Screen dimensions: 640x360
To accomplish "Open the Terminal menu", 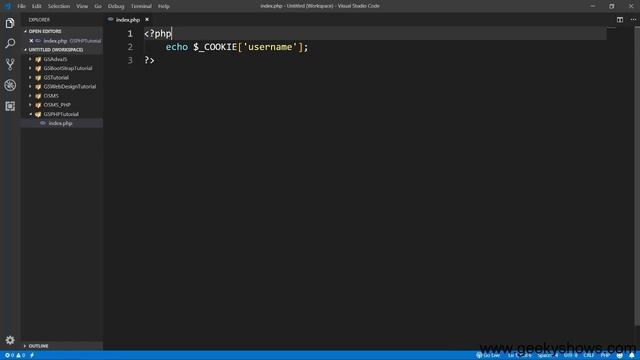I will (x=141, y=6).
